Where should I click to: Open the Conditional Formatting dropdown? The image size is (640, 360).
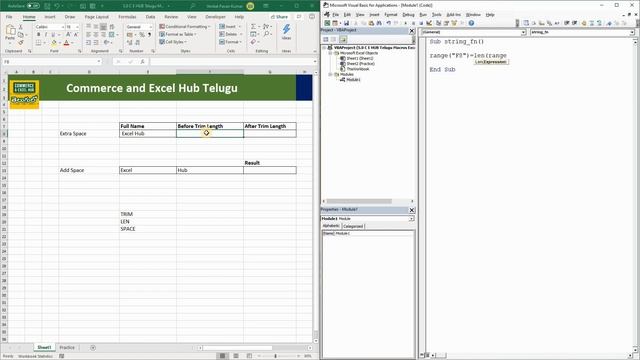pyautogui.click(x=185, y=27)
